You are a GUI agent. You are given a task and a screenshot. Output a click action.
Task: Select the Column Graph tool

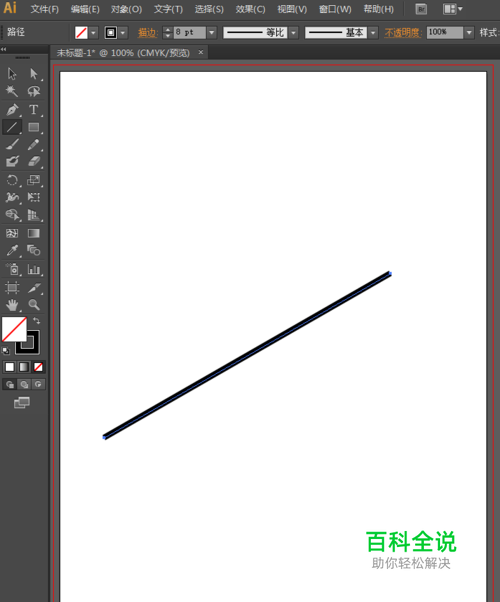click(33, 269)
